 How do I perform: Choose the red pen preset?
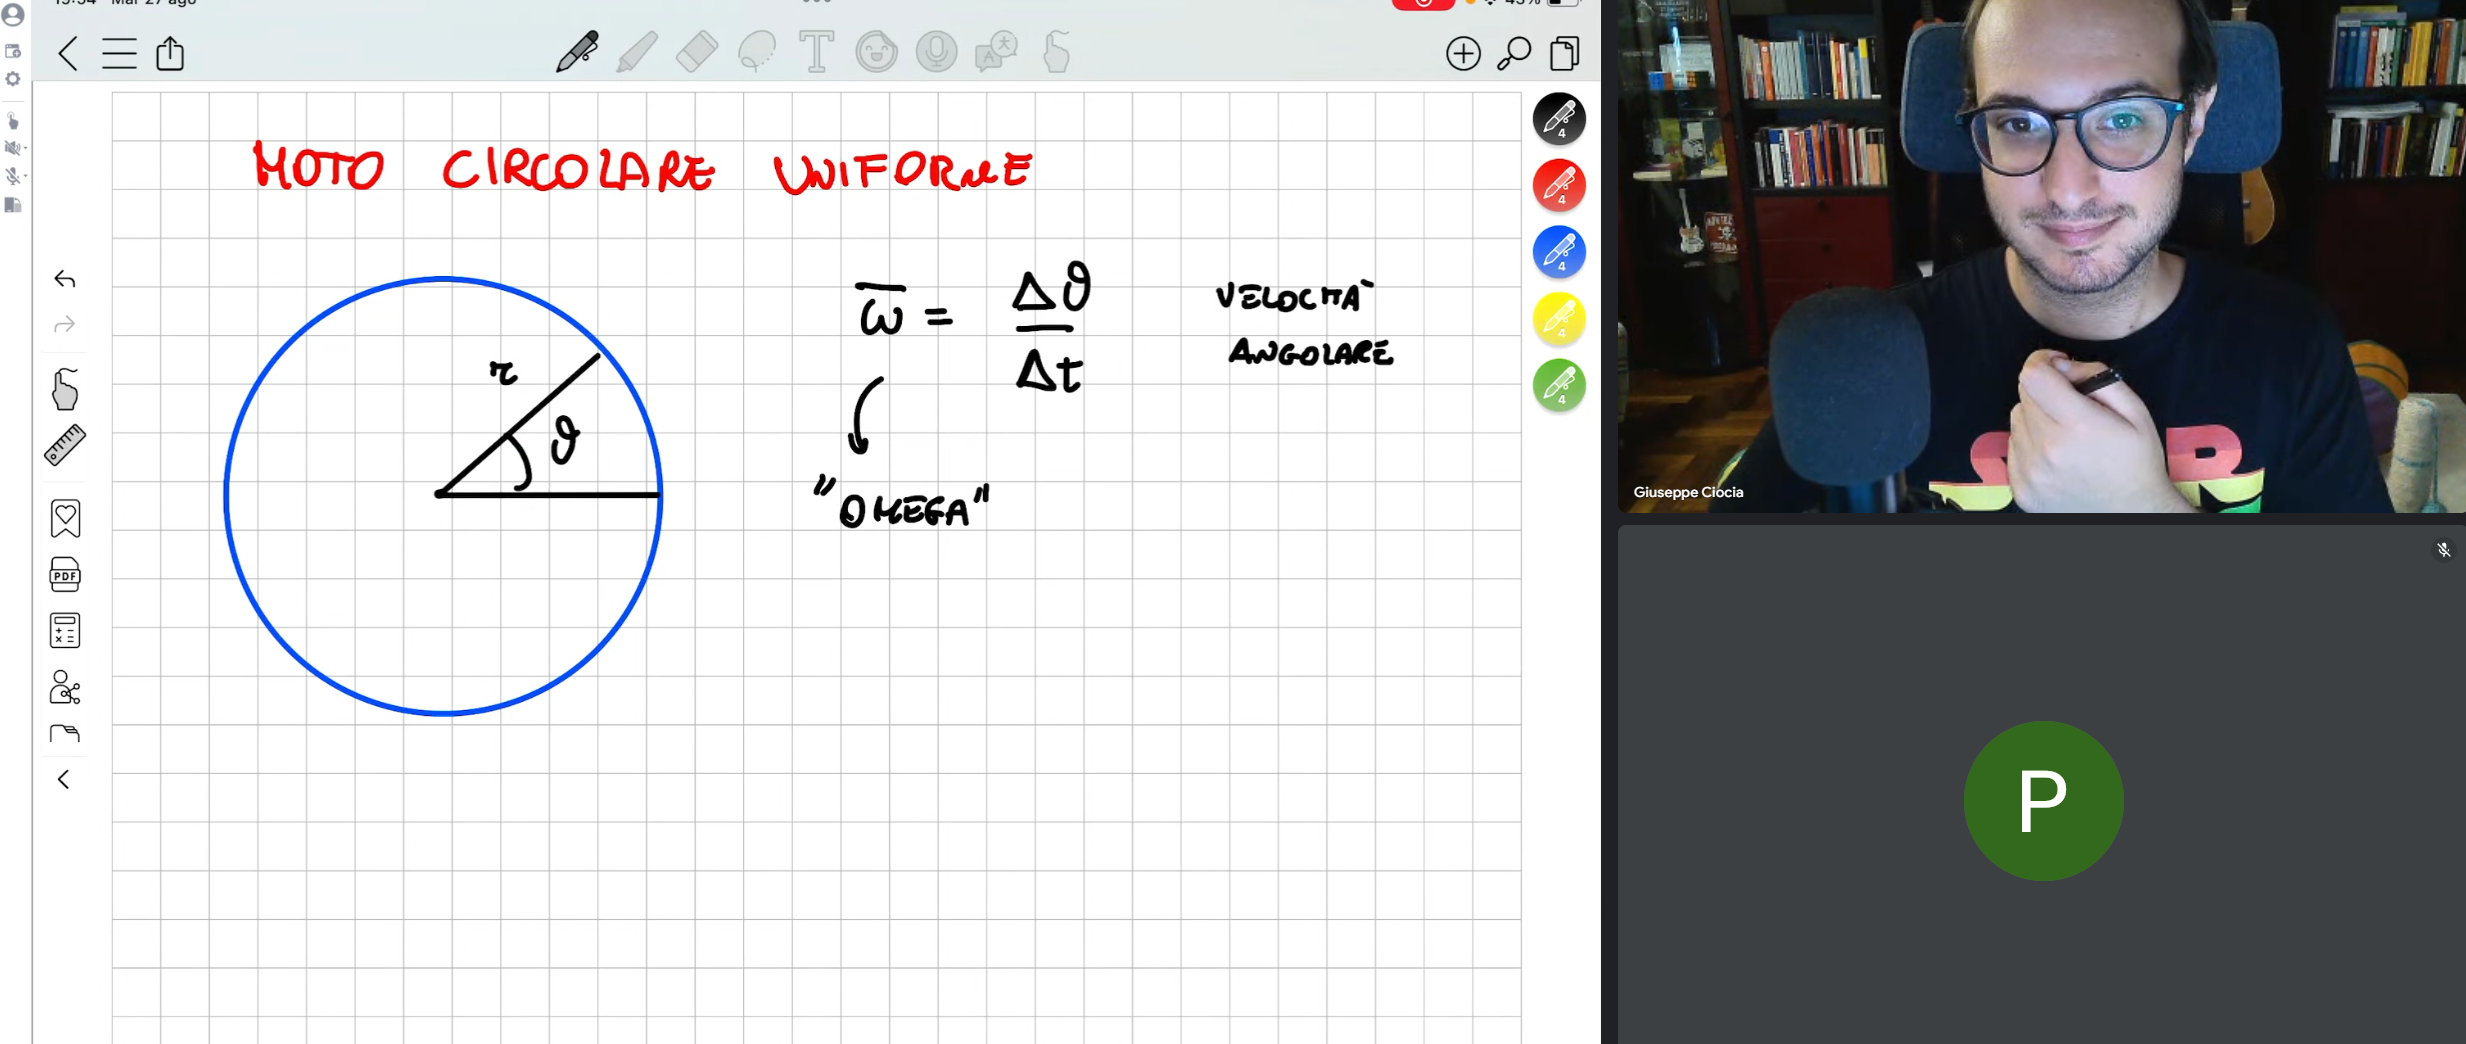[x=1559, y=185]
